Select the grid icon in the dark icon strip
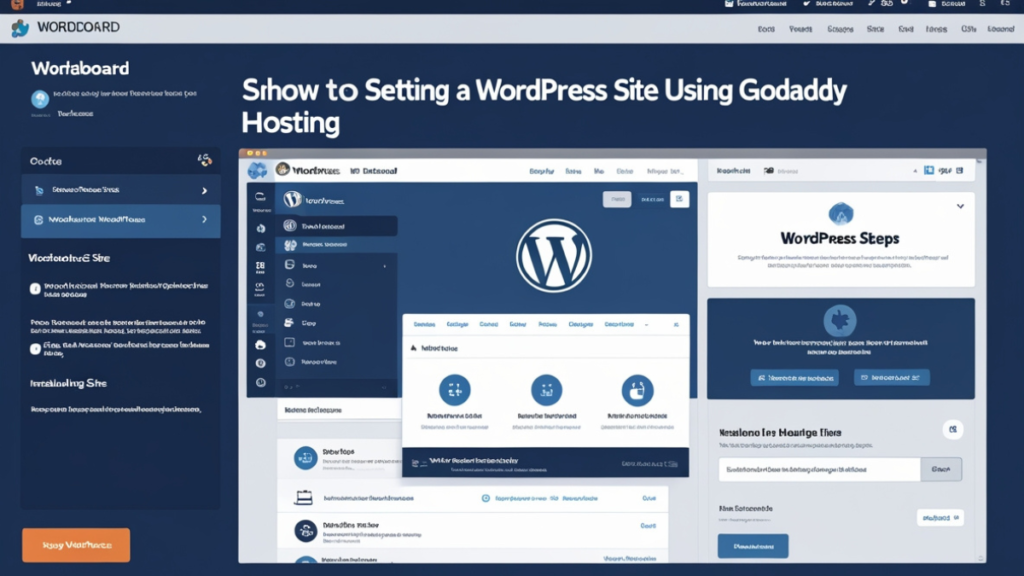The image size is (1024, 576). [x=261, y=265]
